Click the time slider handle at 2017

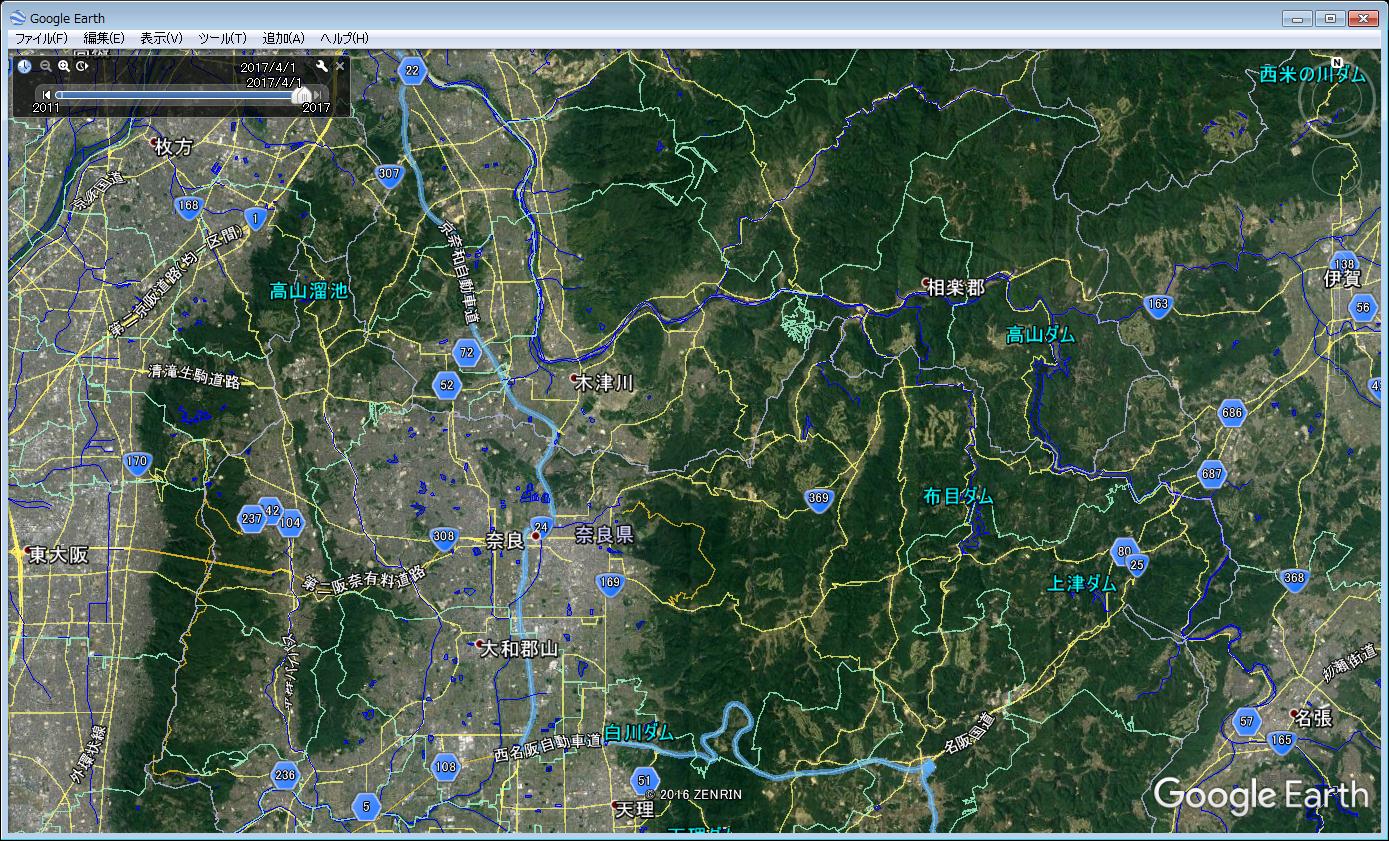click(x=300, y=94)
